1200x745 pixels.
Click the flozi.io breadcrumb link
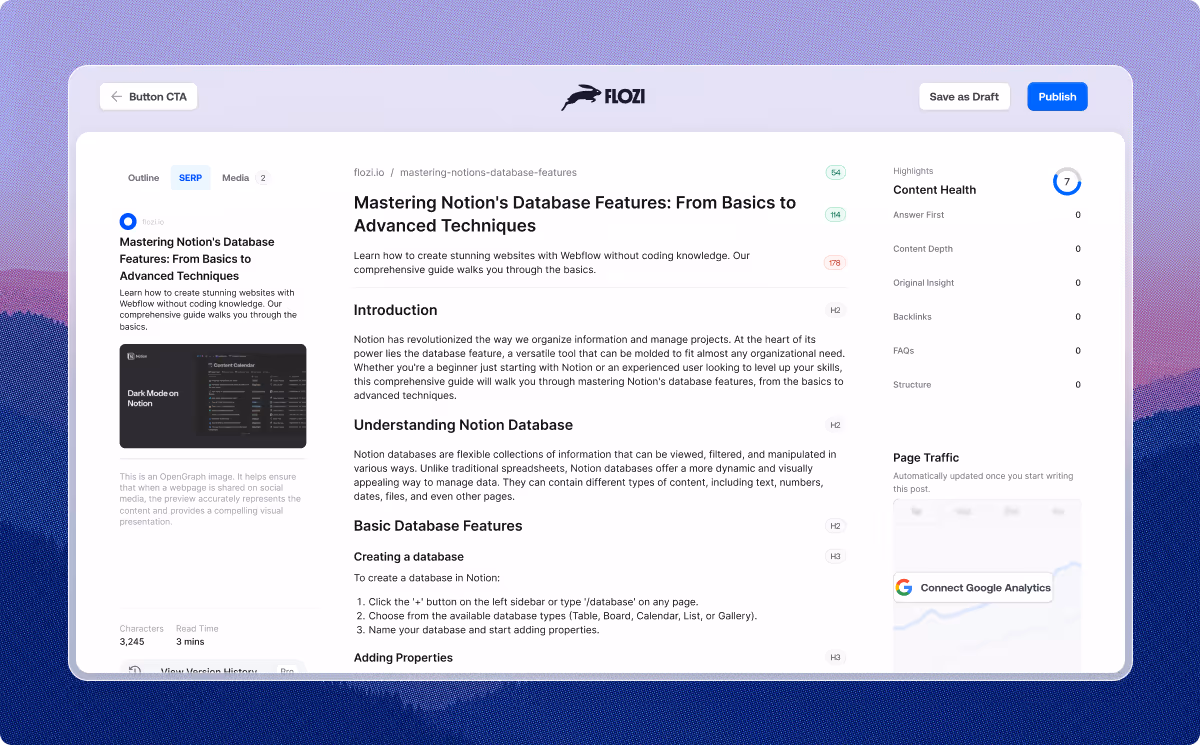pos(368,172)
